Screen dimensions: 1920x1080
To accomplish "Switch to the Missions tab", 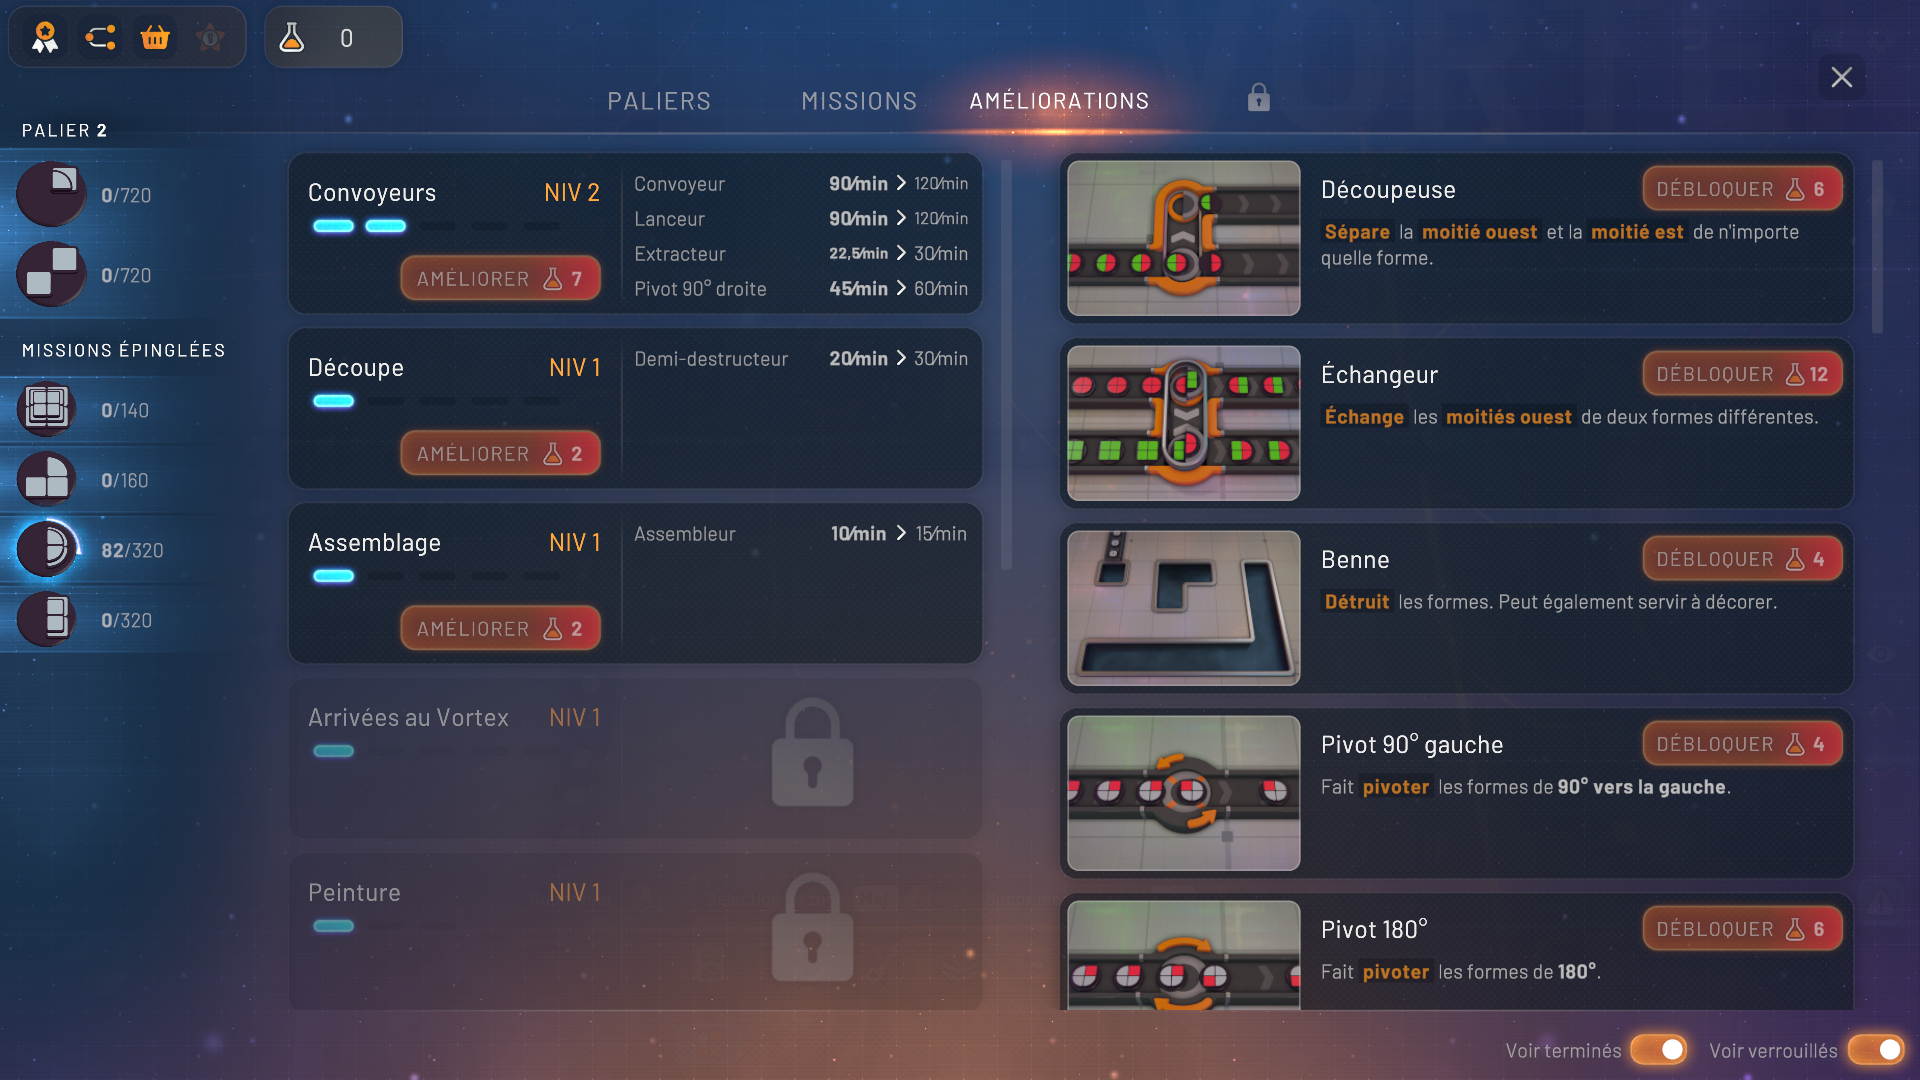I will point(859,101).
